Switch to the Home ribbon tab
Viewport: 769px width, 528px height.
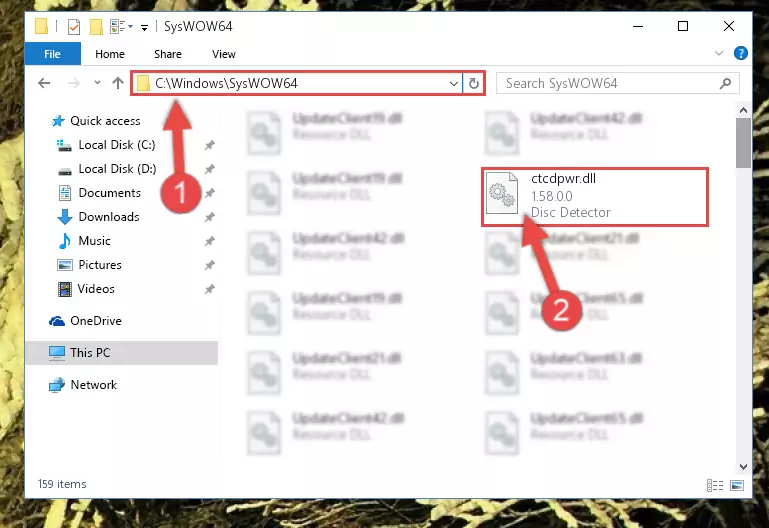click(110, 54)
